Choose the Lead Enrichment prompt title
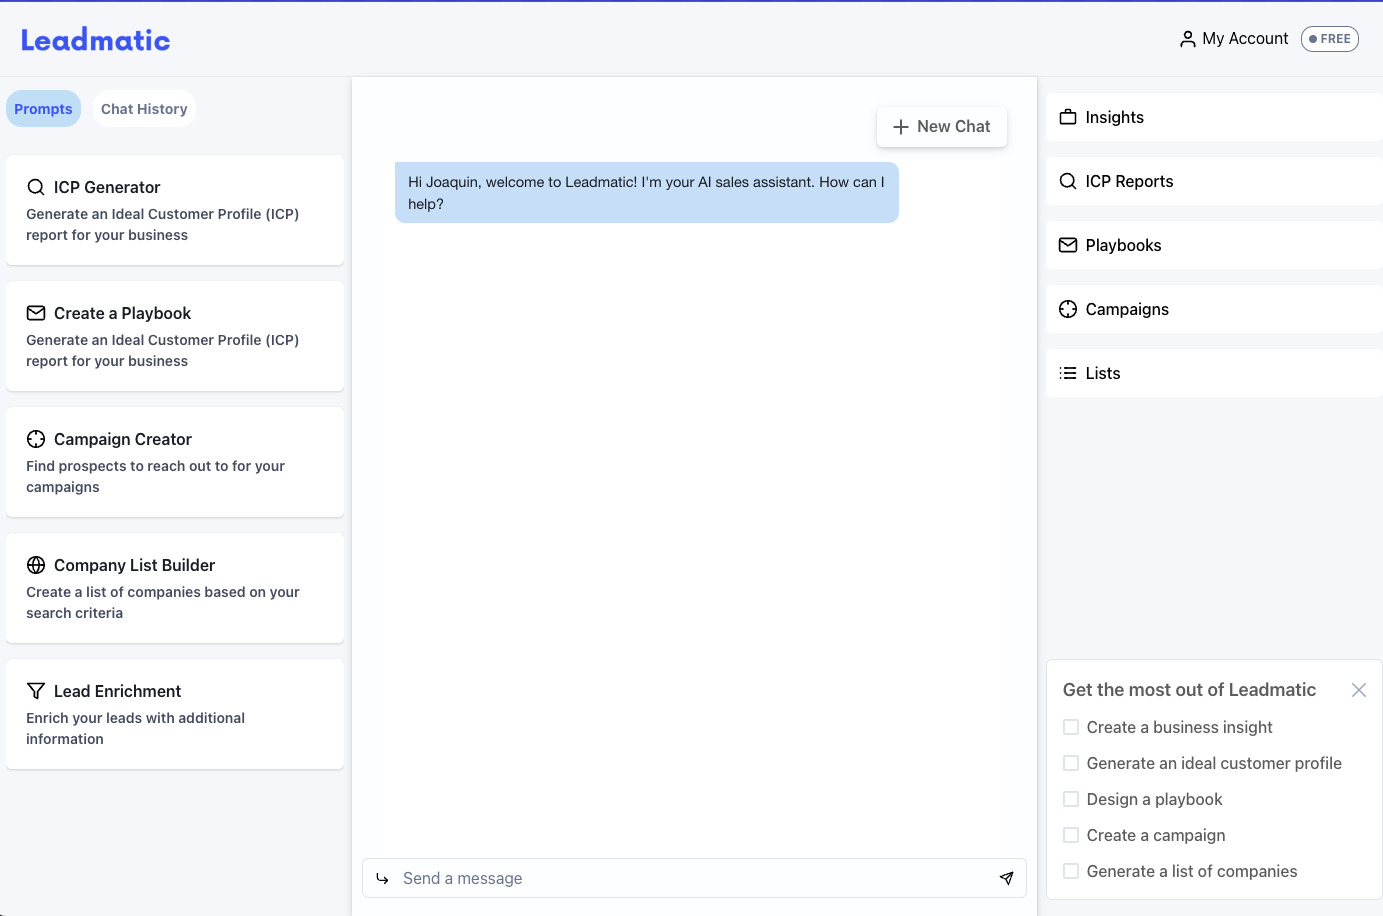The width and height of the screenshot is (1383, 916). click(117, 691)
